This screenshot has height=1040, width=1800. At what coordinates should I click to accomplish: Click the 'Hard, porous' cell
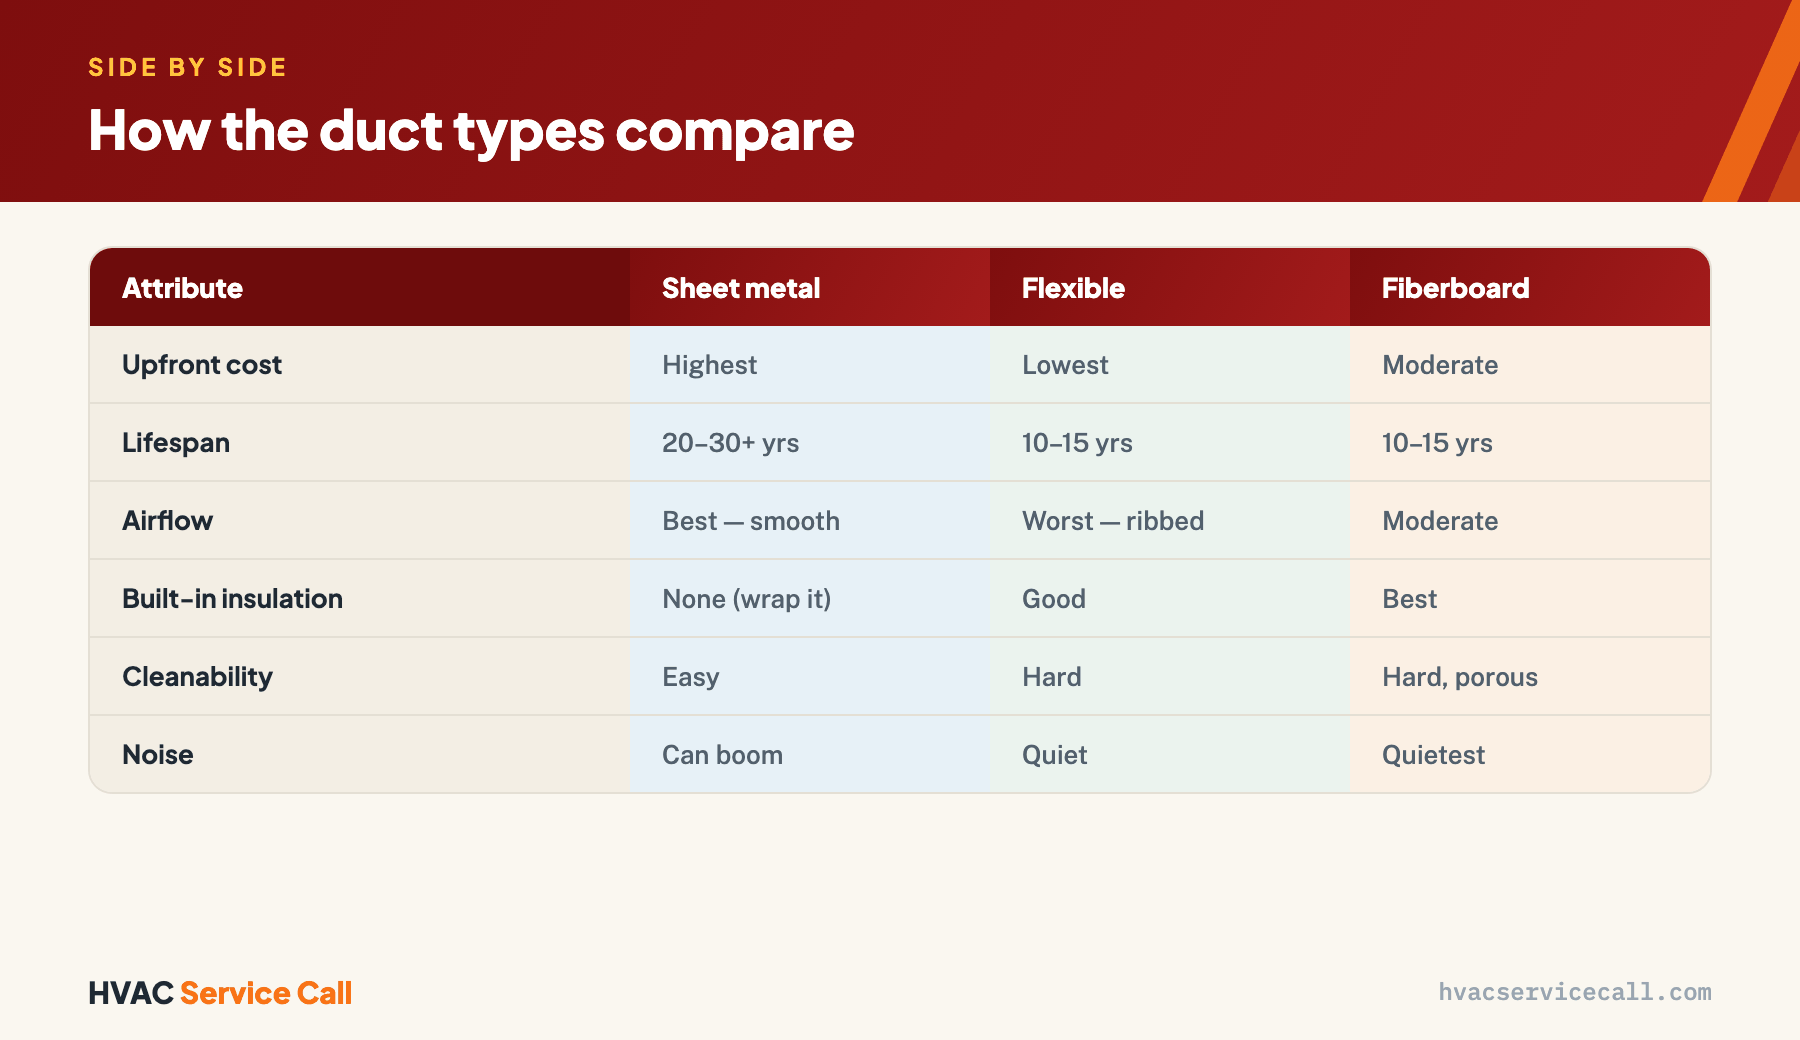(x=1530, y=677)
